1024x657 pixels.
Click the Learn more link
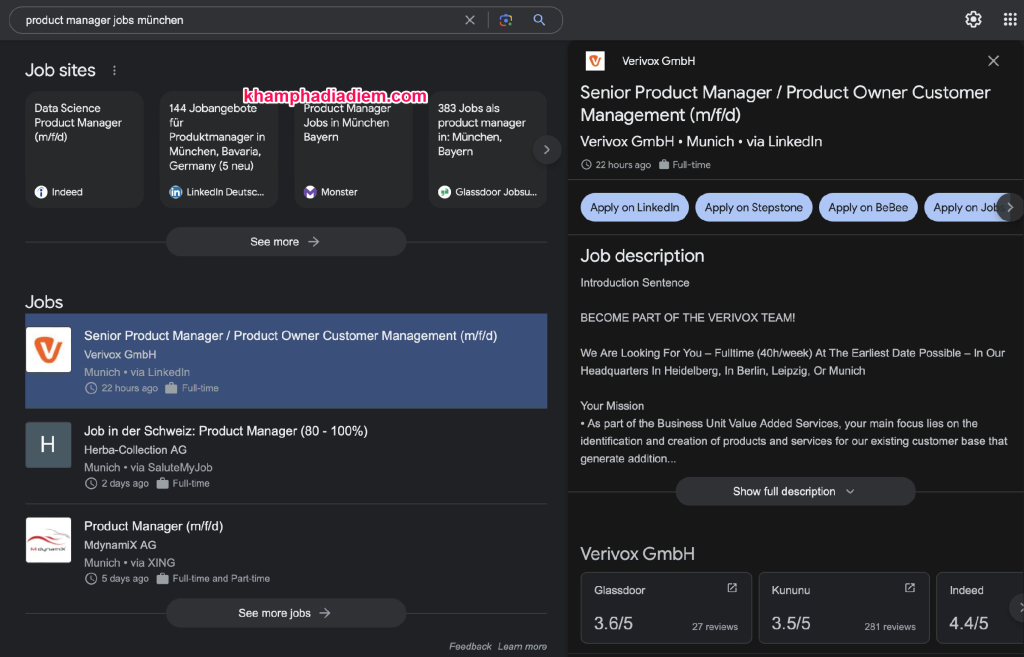point(522,647)
